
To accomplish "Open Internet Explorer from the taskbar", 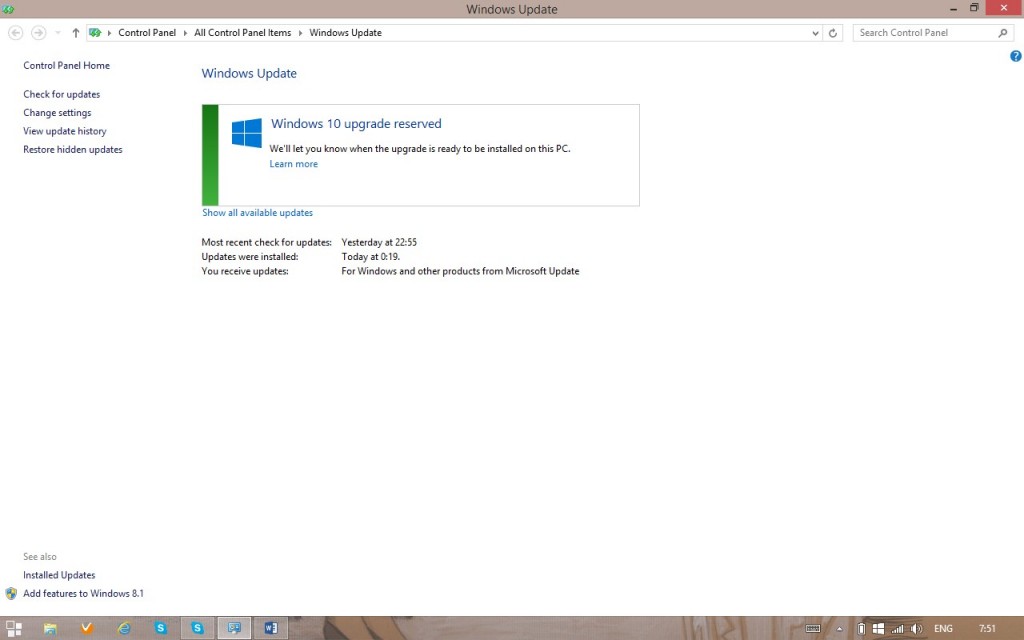I will [x=124, y=628].
